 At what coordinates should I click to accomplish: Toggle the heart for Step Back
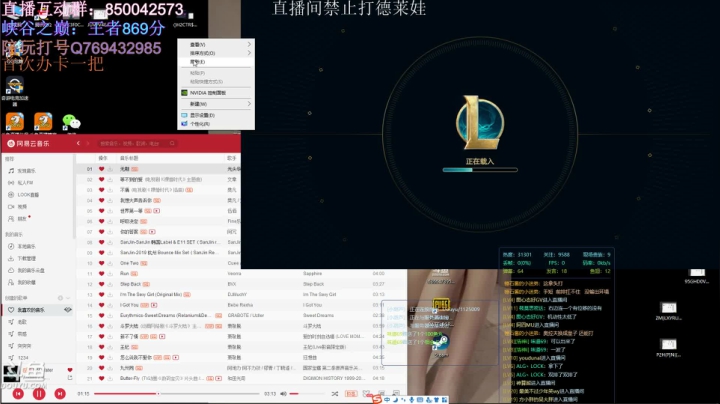101,284
